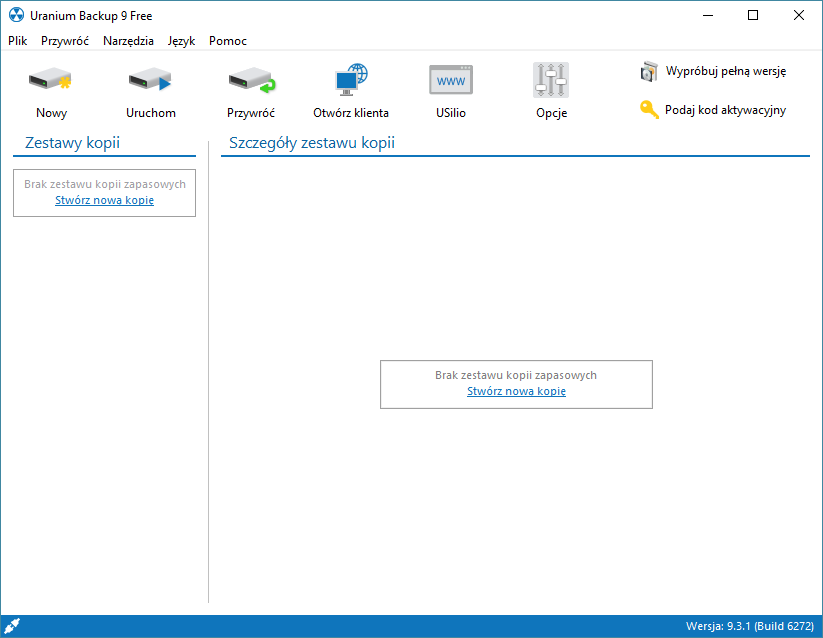Open the Plik menu

[x=17, y=41]
